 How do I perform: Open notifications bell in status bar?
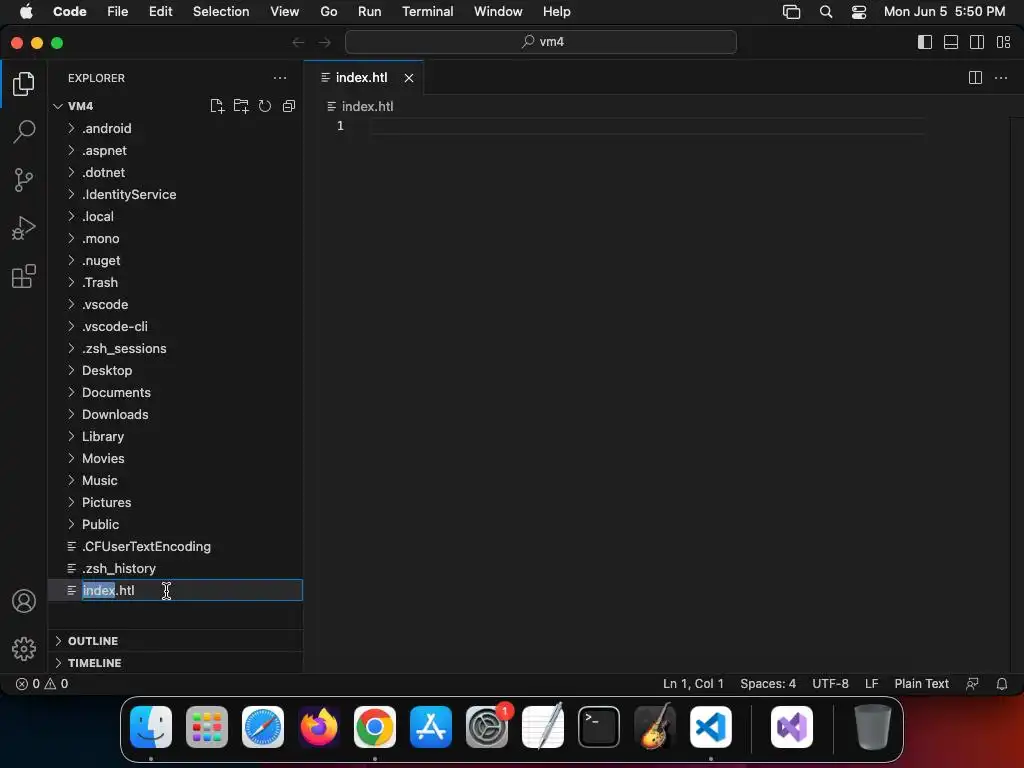(x=1001, y=684)
